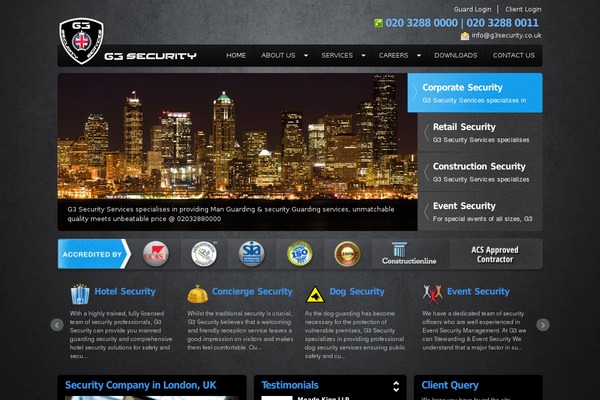Click the Concierge Security bell icon
The height and width of the screenshot is (400, 600).
197,294
